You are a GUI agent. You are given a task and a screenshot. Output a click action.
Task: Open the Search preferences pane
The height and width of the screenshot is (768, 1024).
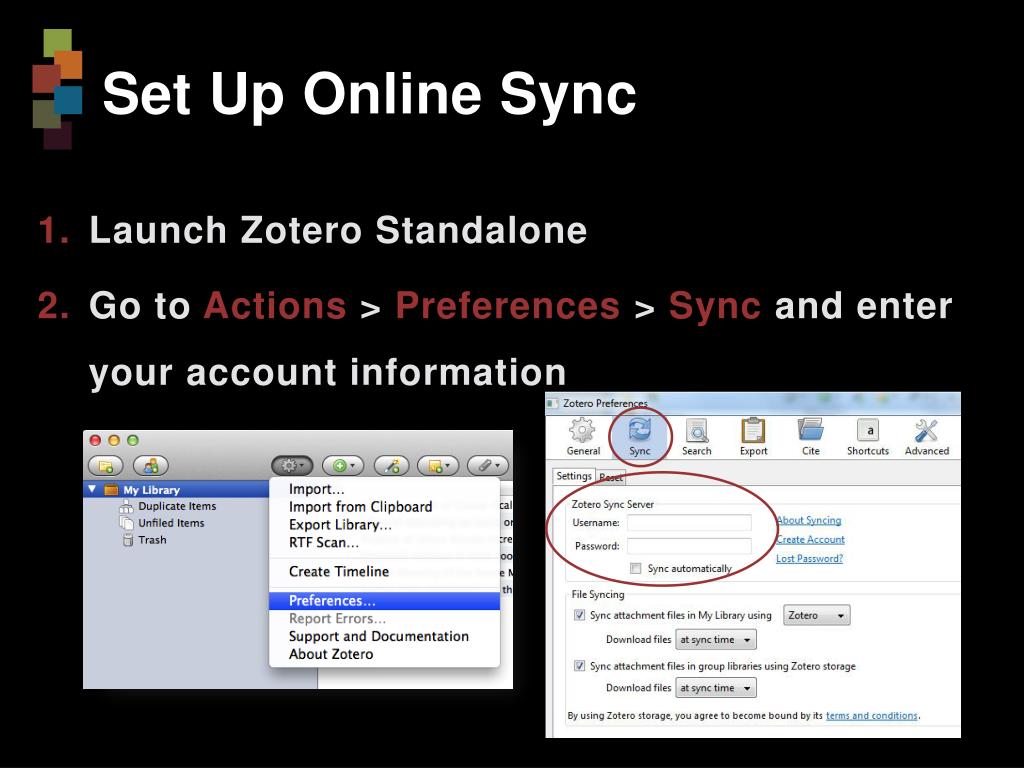697,437
